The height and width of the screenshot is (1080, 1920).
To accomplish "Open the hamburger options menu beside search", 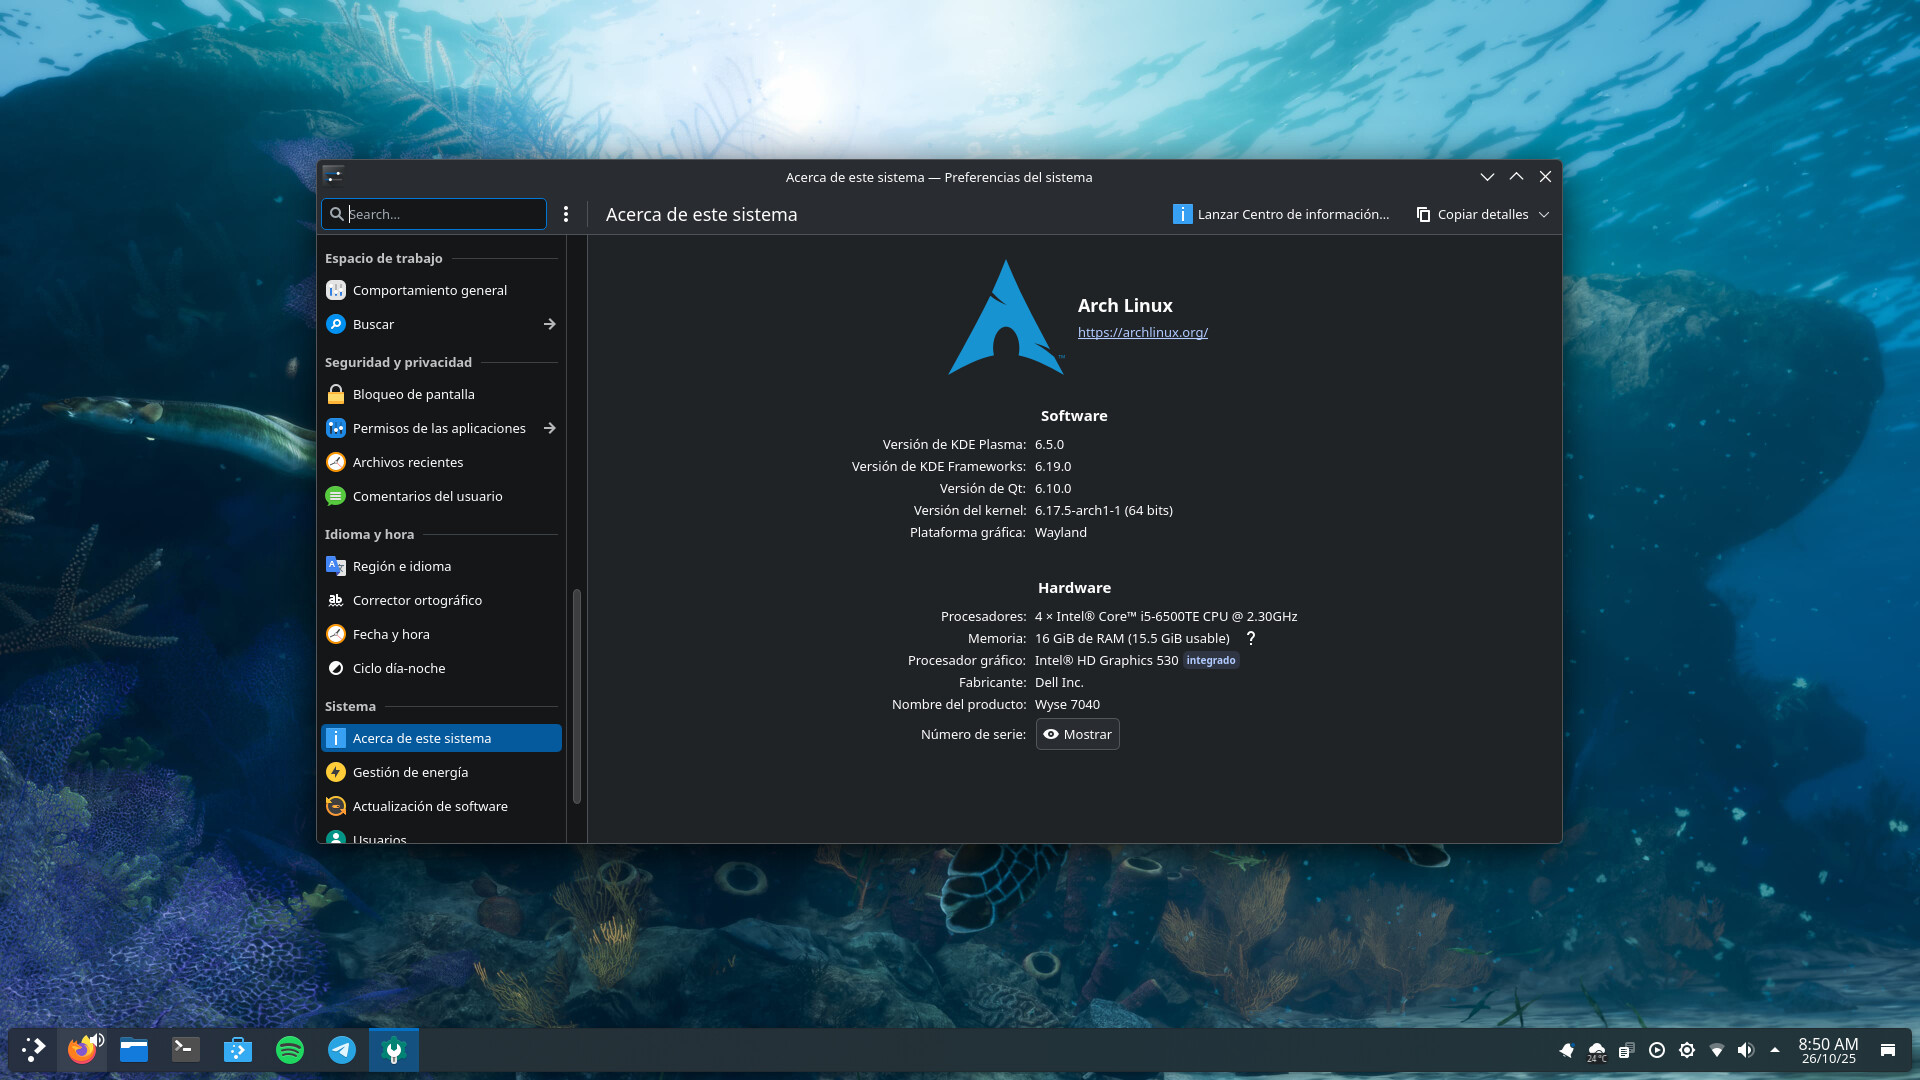I will [566, 214].
